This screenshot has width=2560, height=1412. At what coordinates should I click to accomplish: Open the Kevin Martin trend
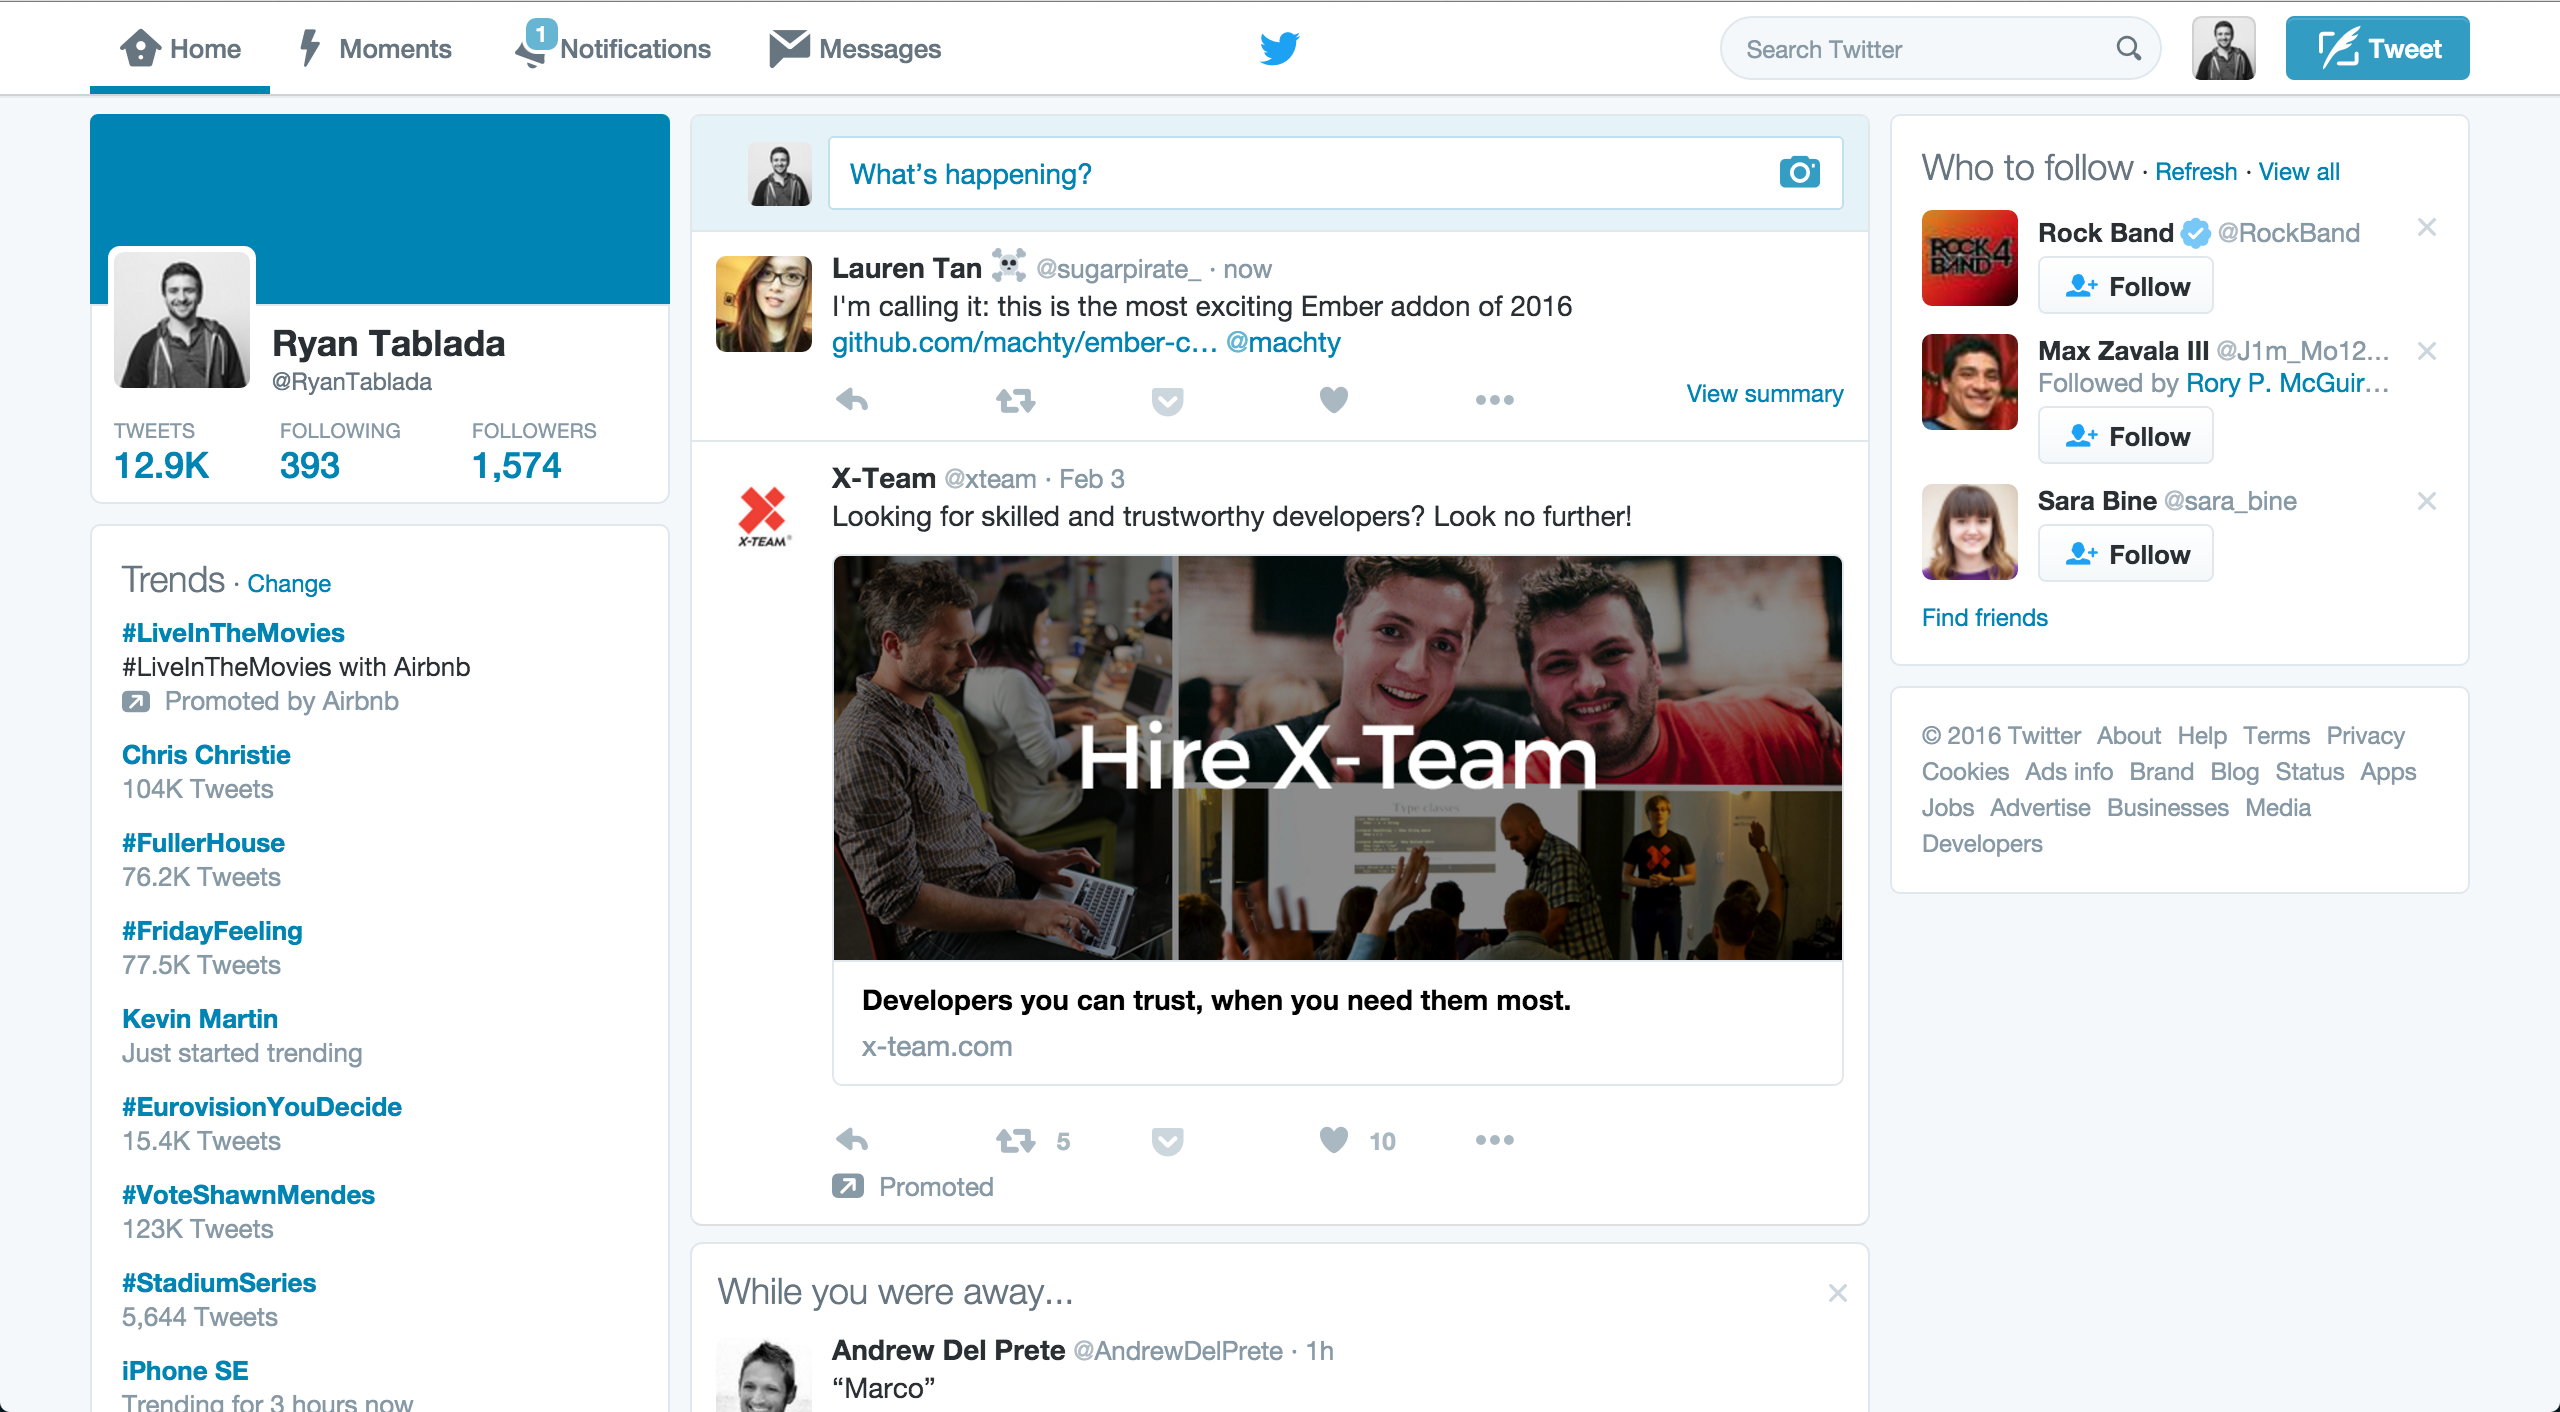point(200,1019)
